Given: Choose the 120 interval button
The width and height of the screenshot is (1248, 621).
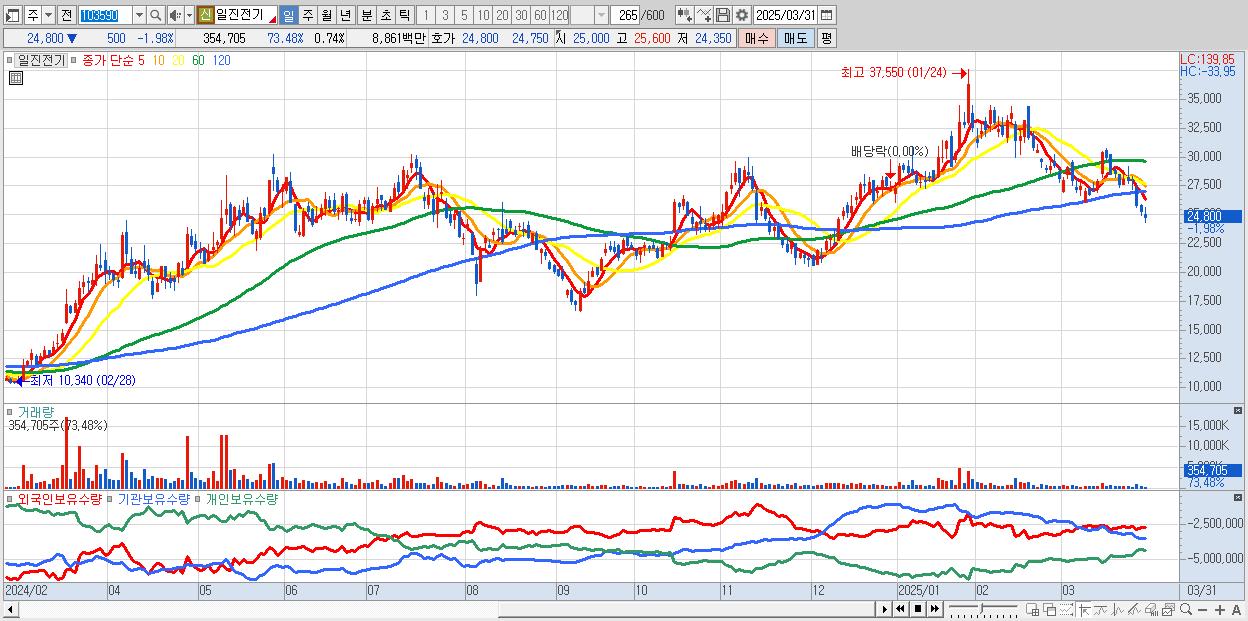Looking at the screenshot, I should click(559, 15).
